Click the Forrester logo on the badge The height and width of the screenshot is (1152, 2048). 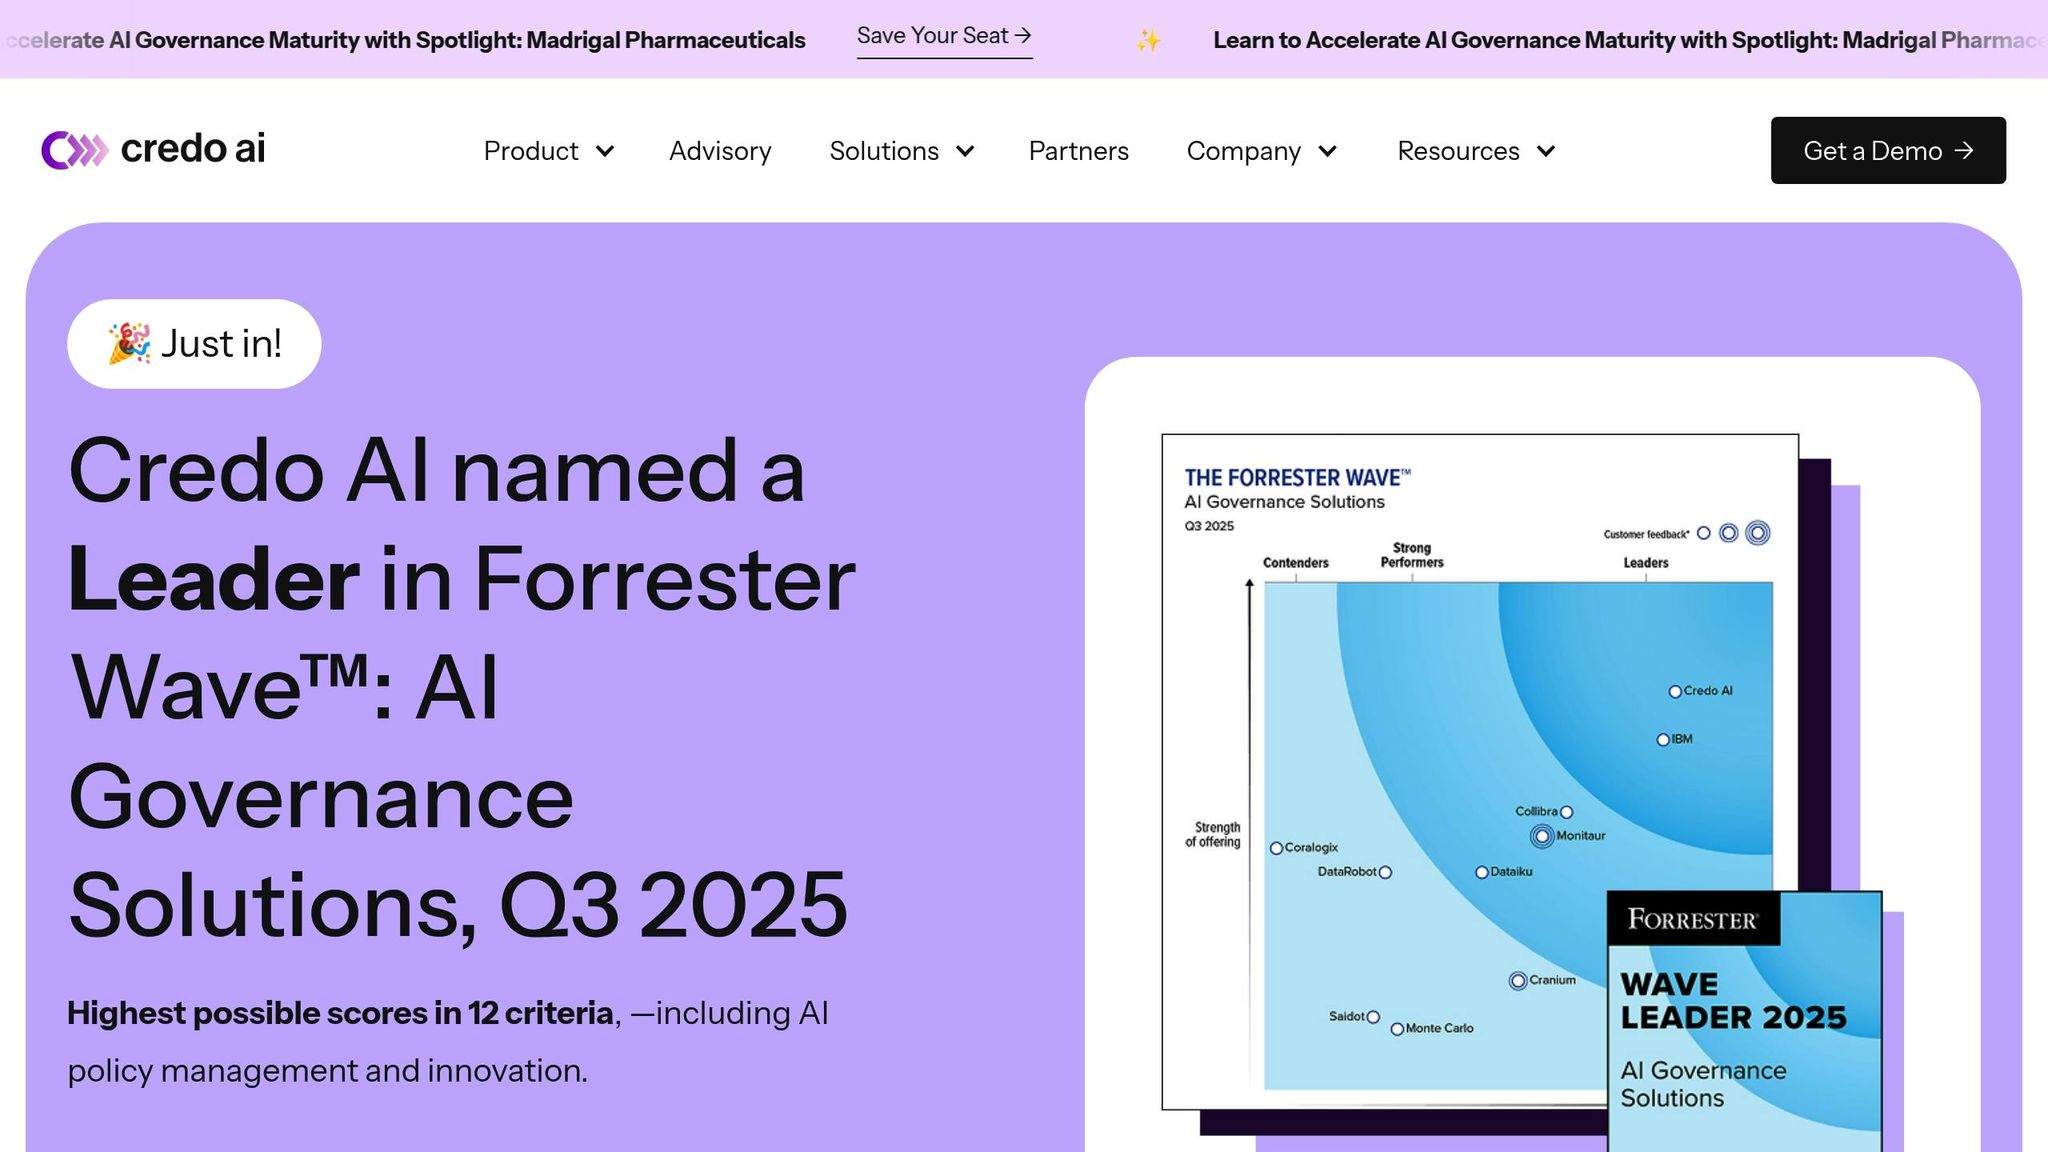click(1692, 919)
